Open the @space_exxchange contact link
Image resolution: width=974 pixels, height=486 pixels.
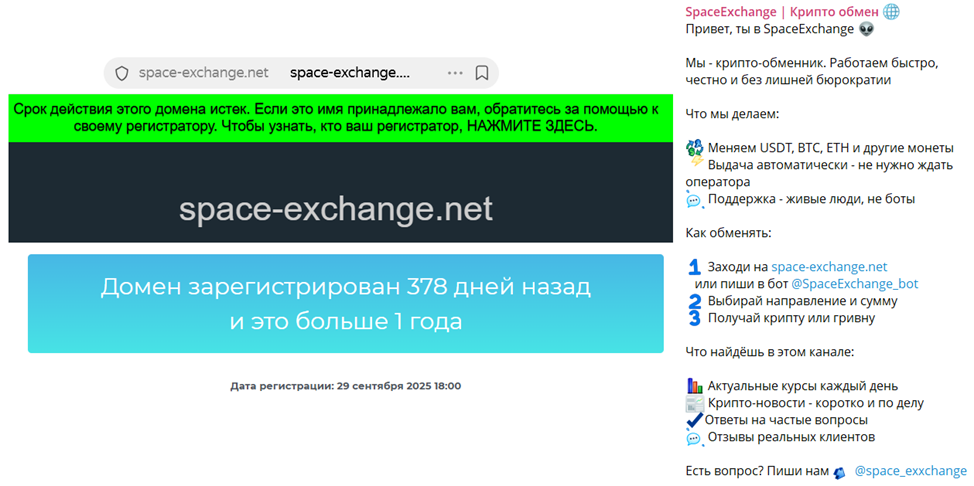pos(911,471)
